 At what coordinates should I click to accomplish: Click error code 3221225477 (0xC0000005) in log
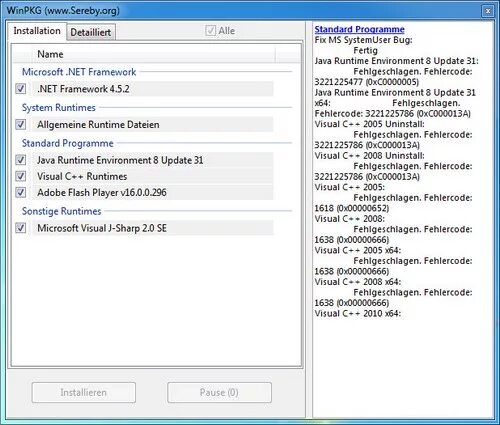point(367,82)
